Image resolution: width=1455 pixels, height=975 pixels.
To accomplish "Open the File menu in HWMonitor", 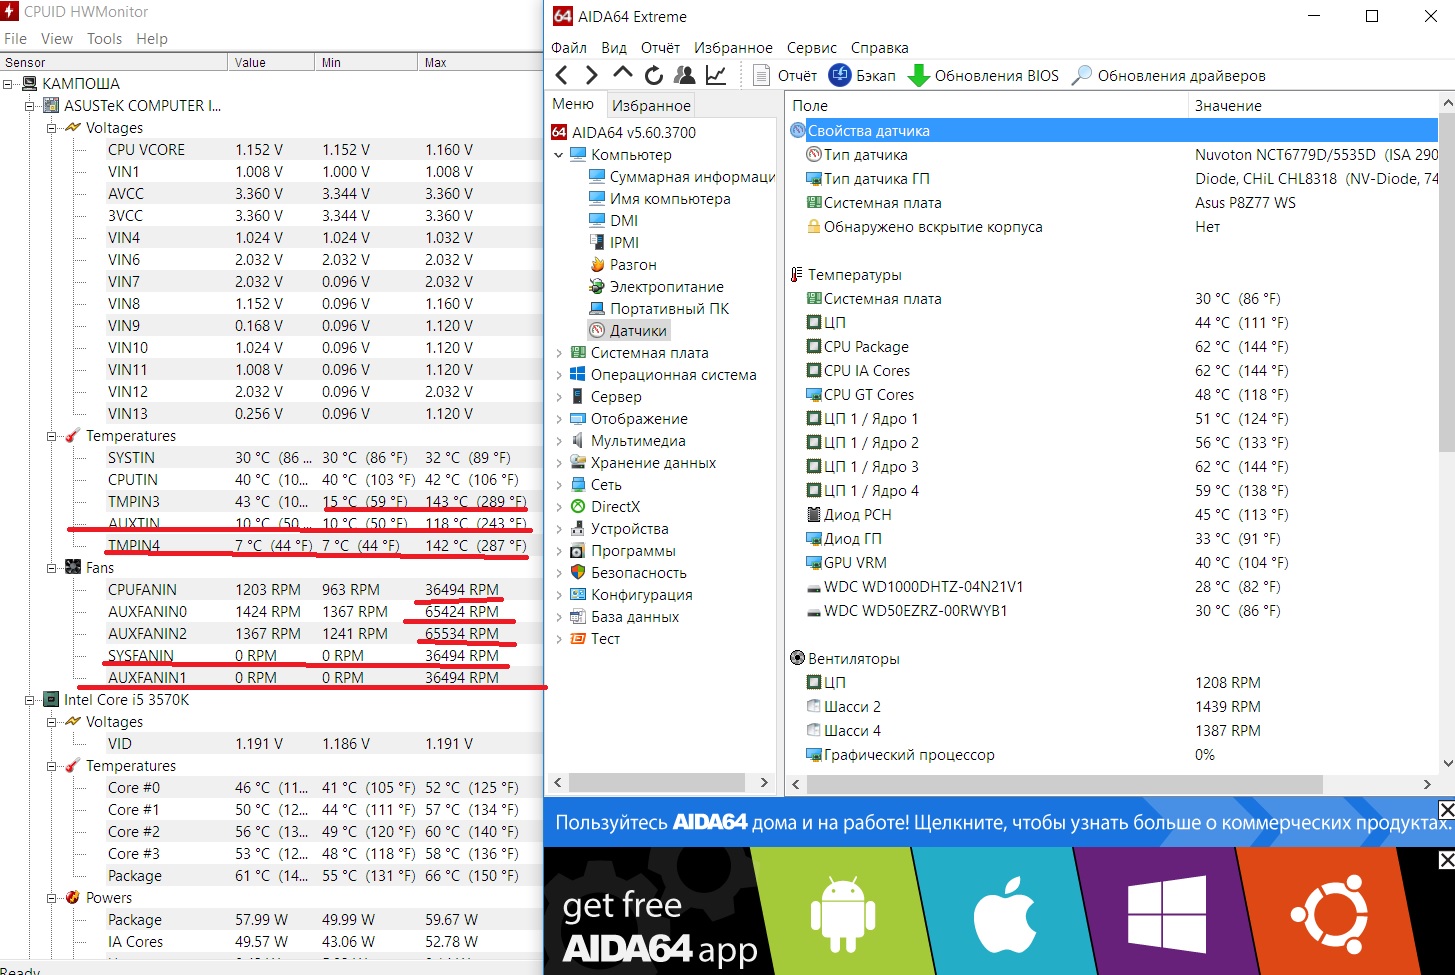I will 15,38.
